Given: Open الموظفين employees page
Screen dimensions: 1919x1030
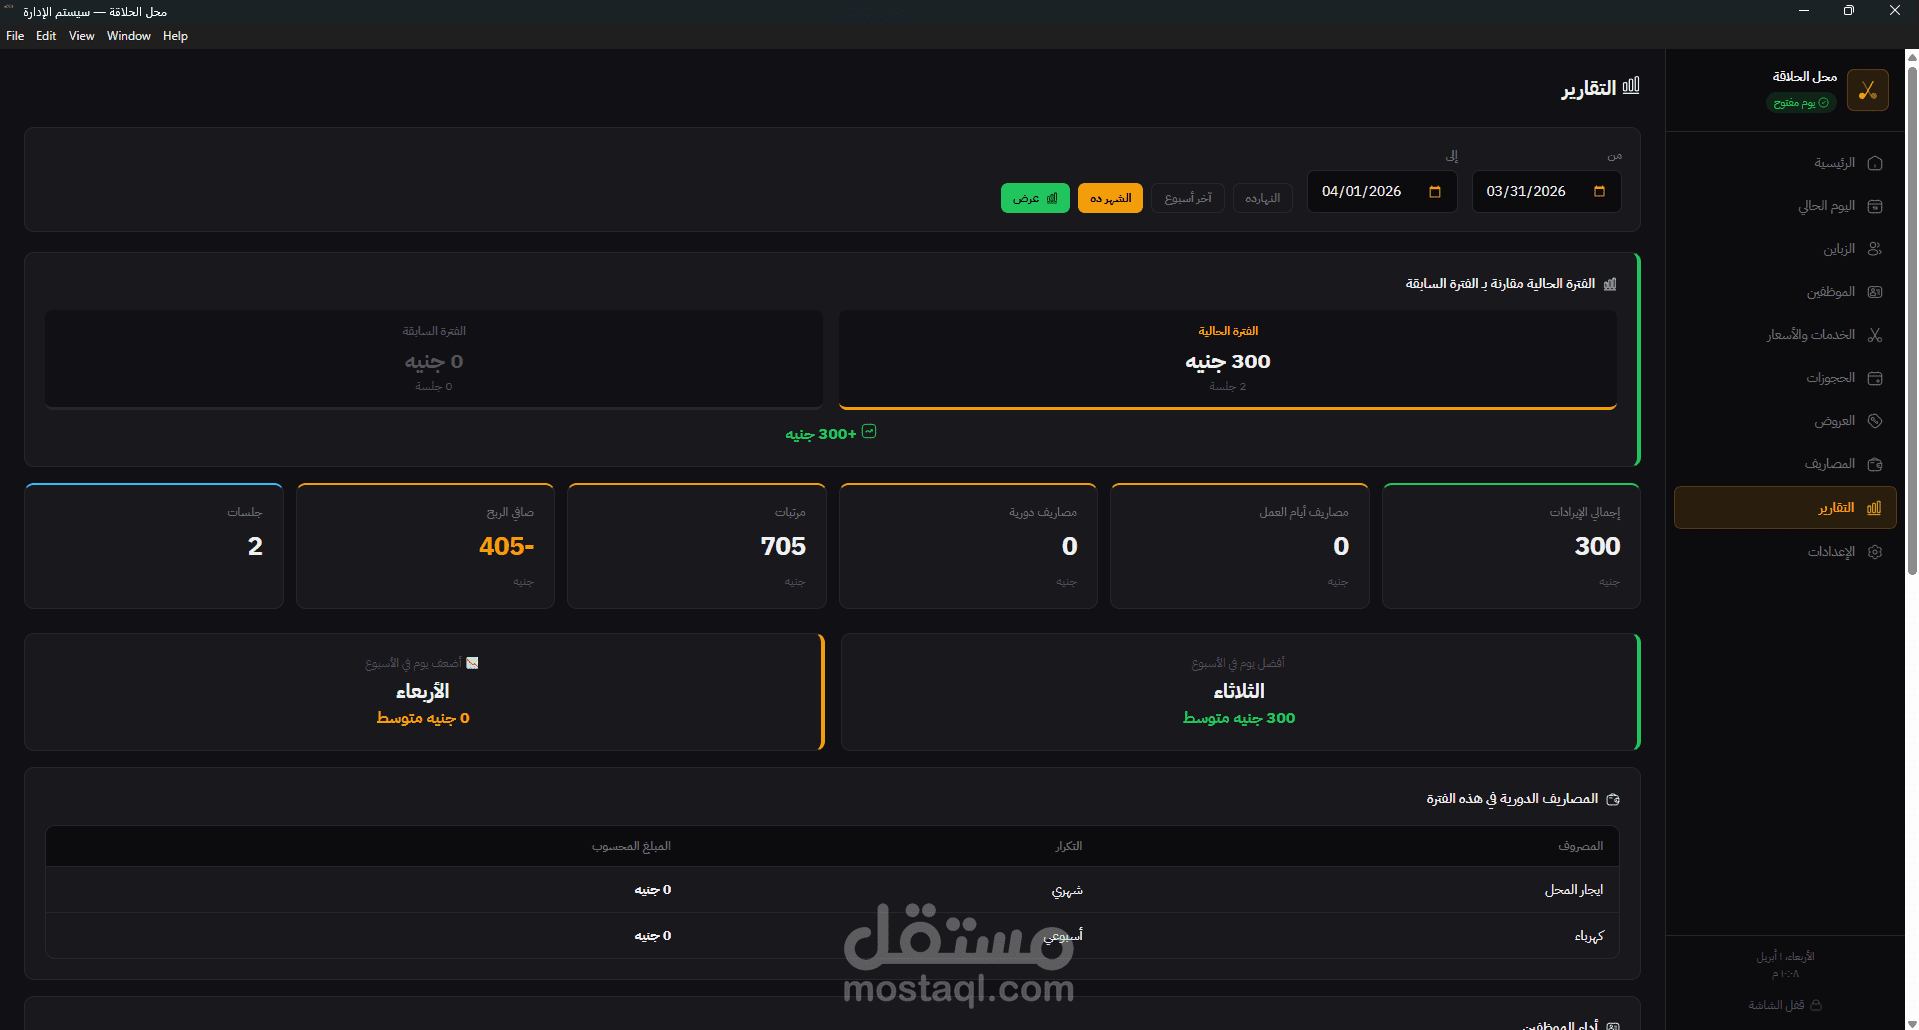Looking at the screenshot, I should point(1785,292).
